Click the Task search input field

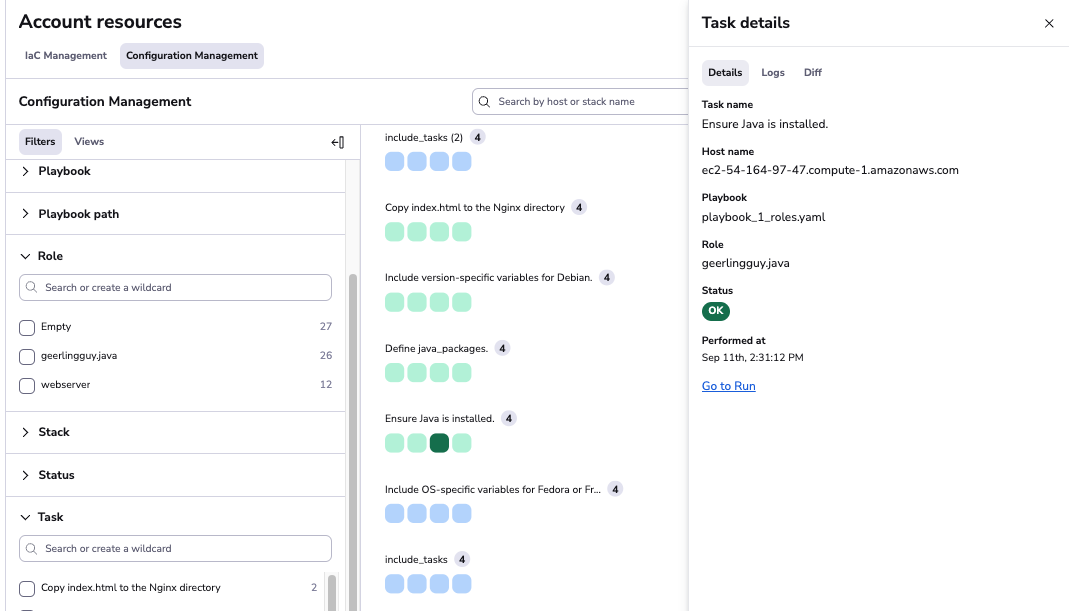pyautogui.click(x=175, y=548)
